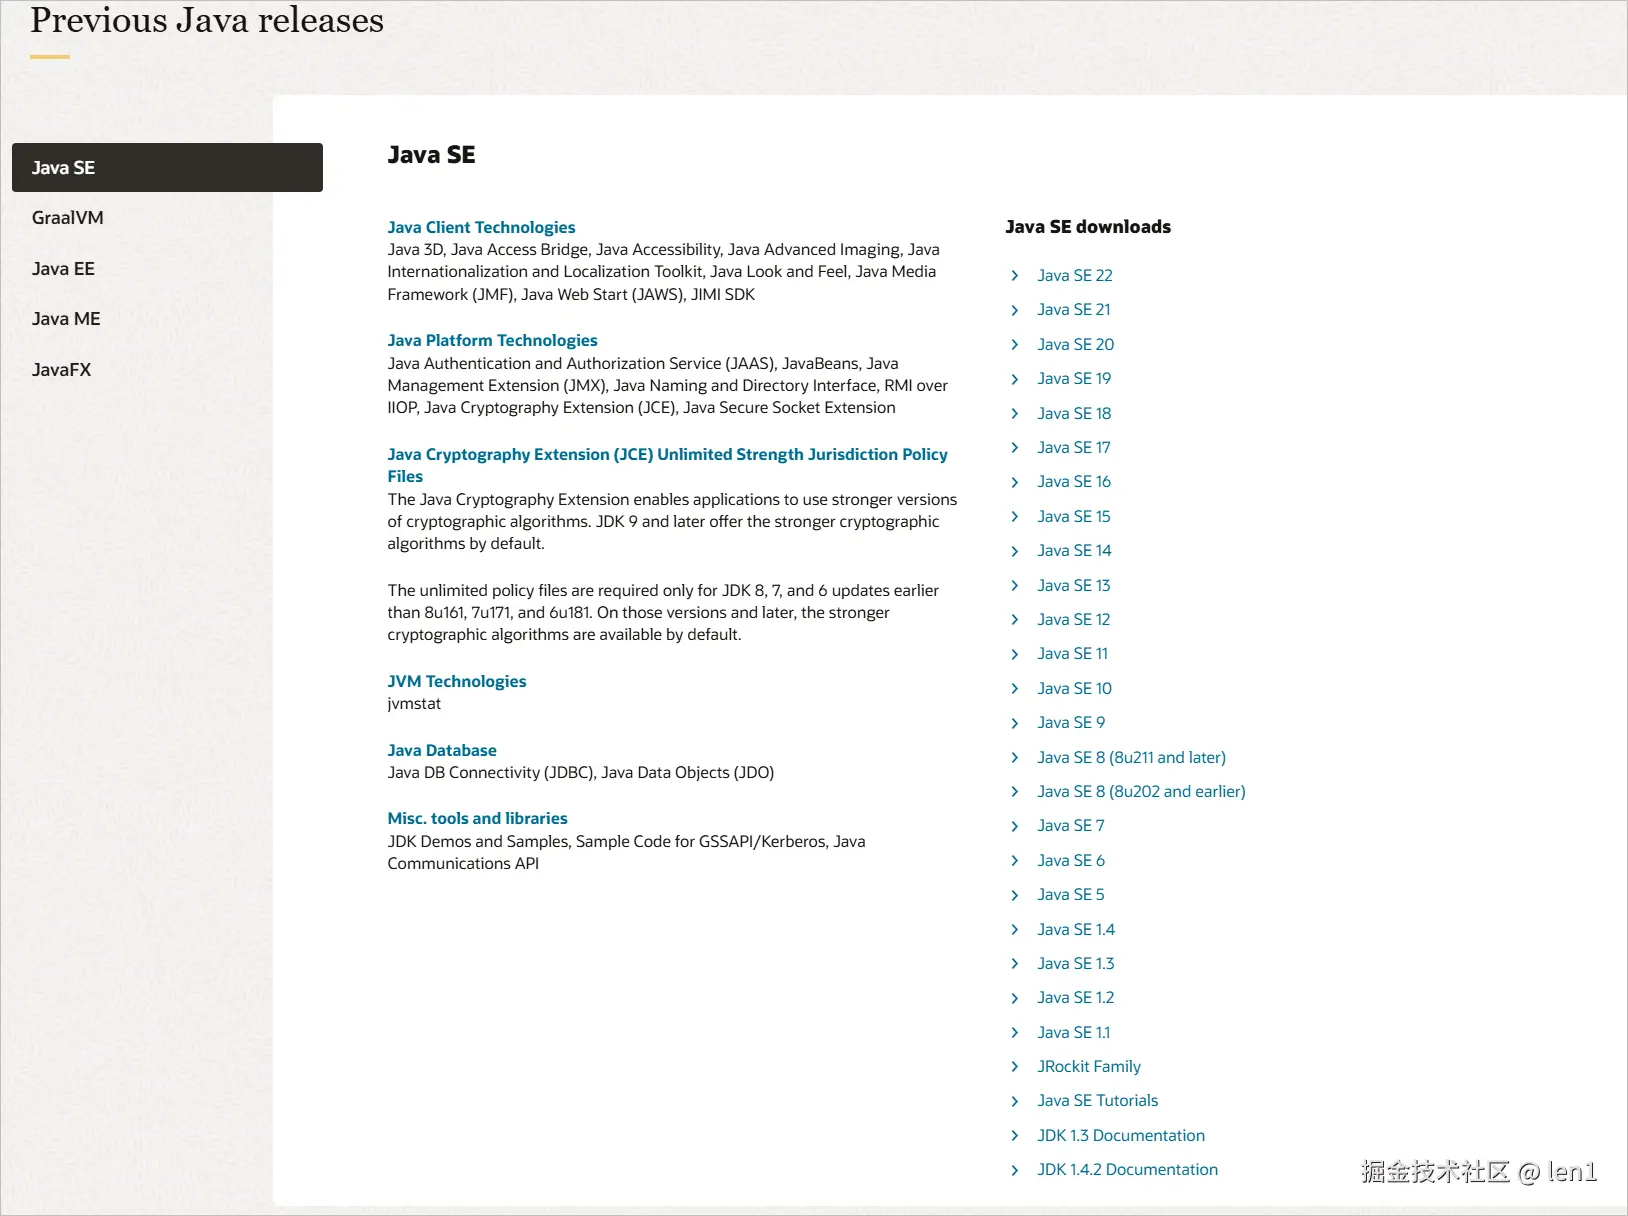This screenshot has width=1628, height=1216.
Task: Click the chevron beside JRockit Family
Action: [1014, 1067]
